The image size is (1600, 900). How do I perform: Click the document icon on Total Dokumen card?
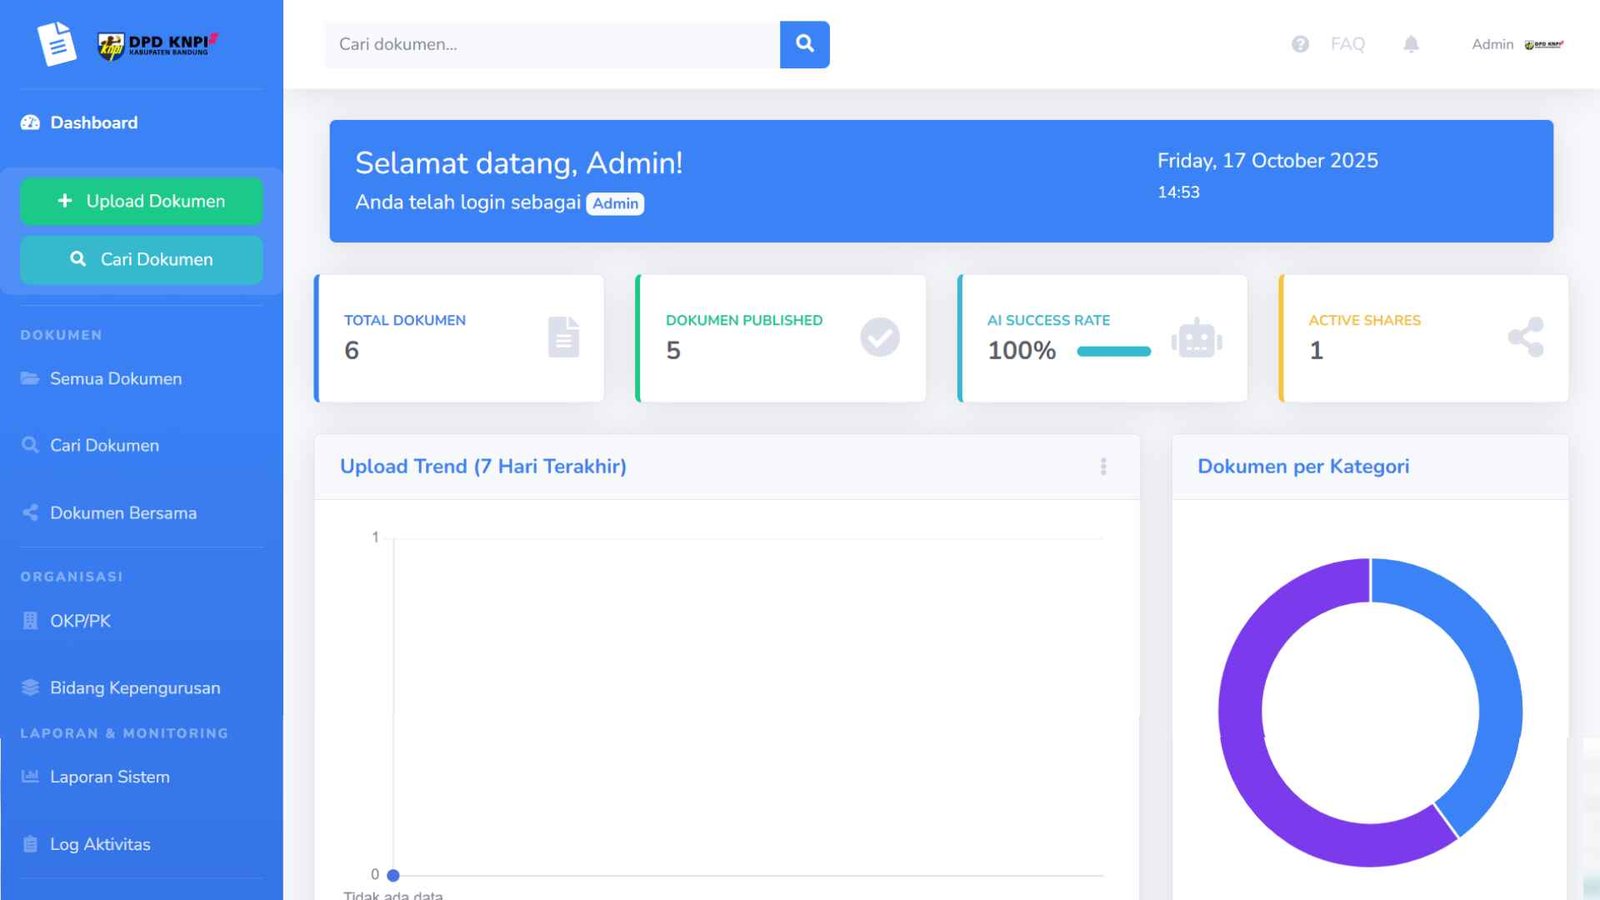pos(563,338)
